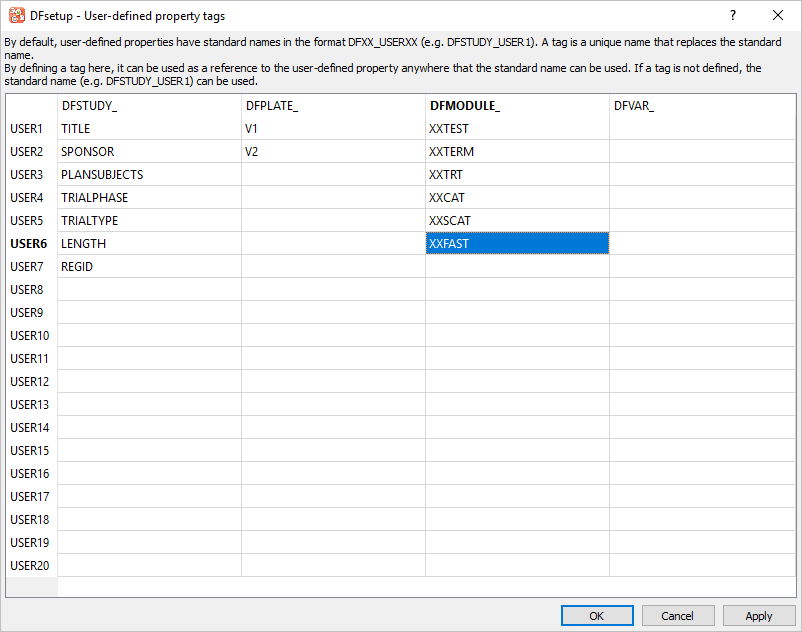
Task: Click the DFsetup app icon in title bar
Action: 16,15
